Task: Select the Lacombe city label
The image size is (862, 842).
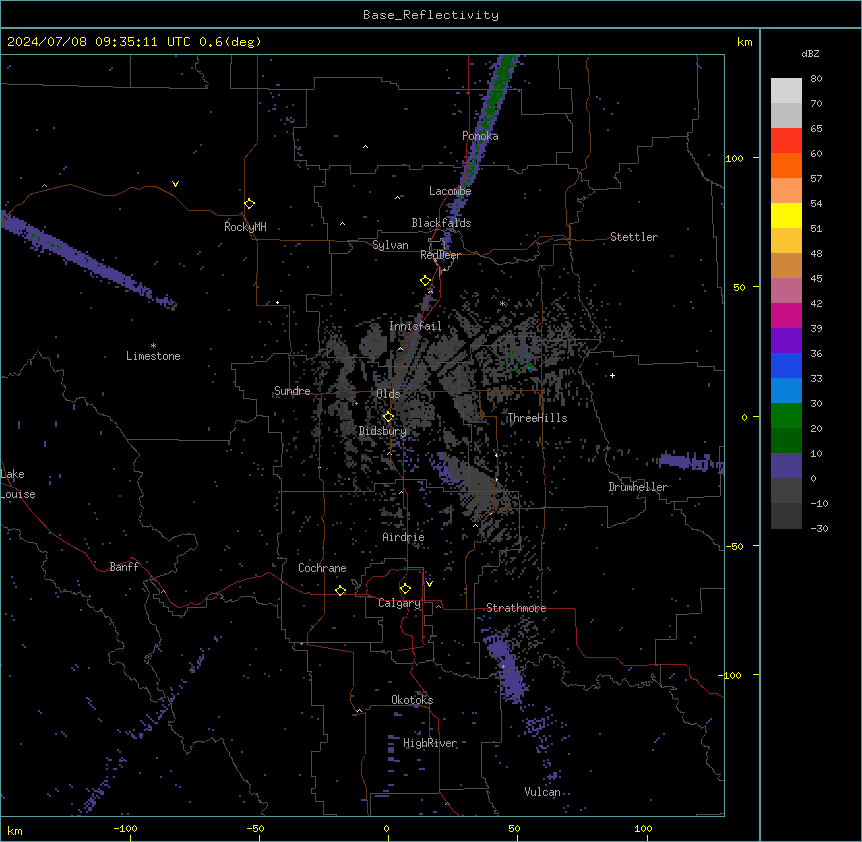Action: (450, 191)
